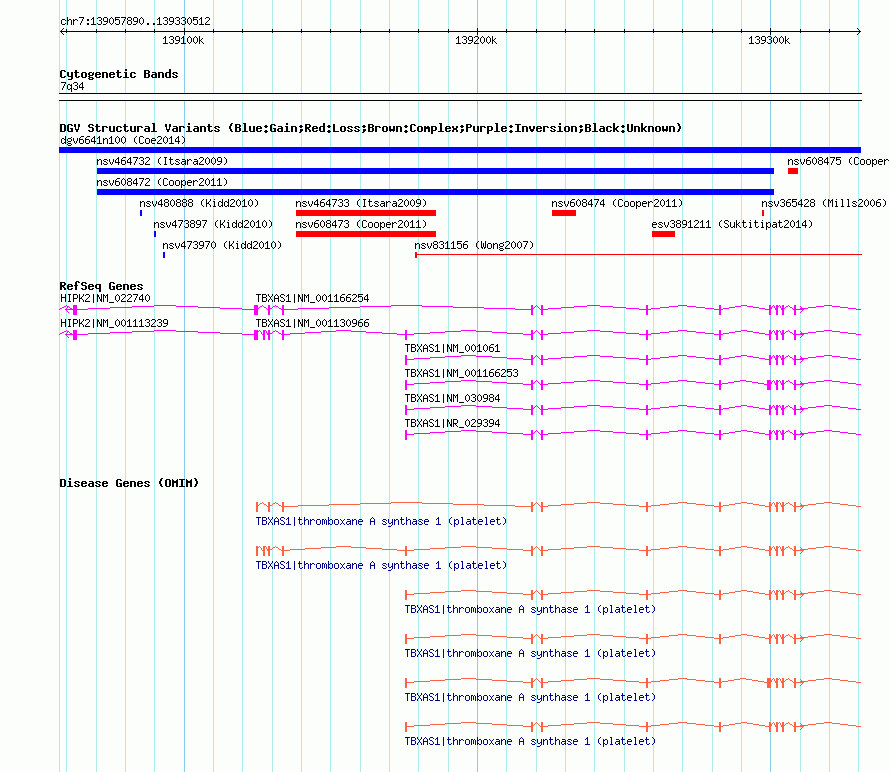890x772 pixels.
Task: Open fifth TBXAS1 thromboxane A synthase link
Action: [530, 697]
